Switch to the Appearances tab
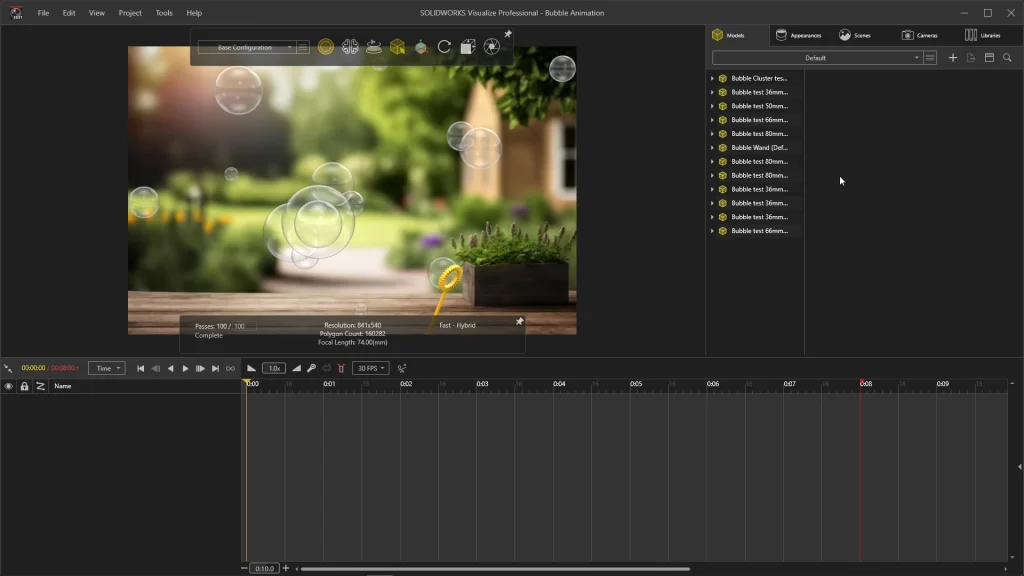Image resolution: width=1024 pixels, height=576 pixels. point(798,35)
